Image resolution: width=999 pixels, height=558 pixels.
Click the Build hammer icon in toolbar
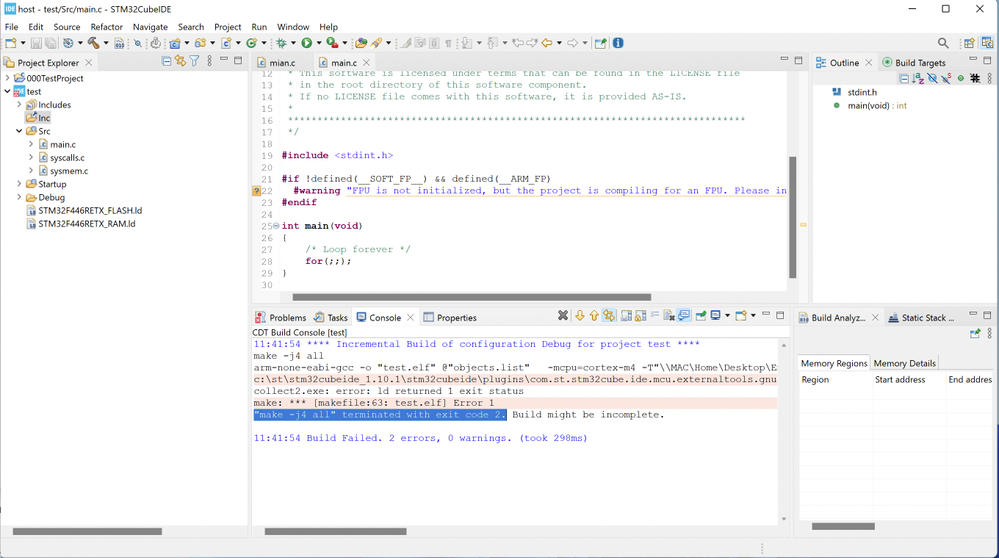[x=94, y=43]
